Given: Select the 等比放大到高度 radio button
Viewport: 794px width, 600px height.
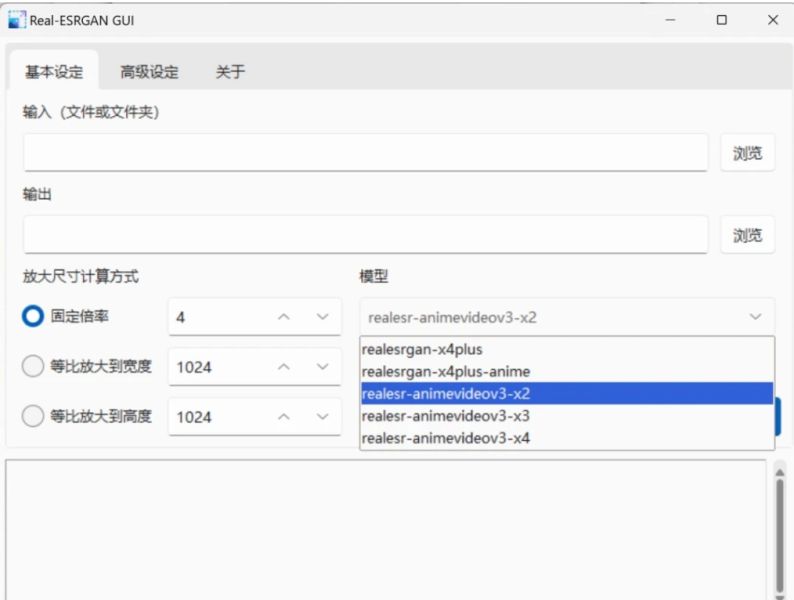Looking at the screenshot, I should coord(33,416).
